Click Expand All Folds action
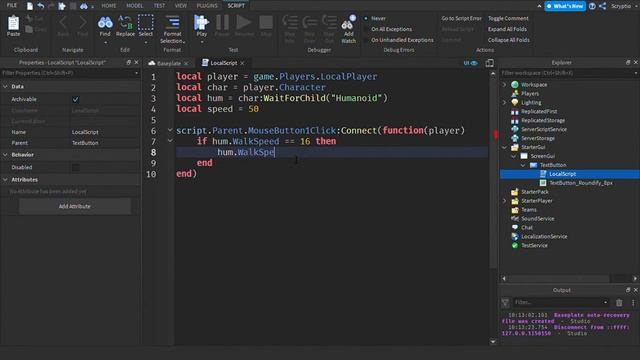Screen dimensions: 640x360 (507, 29)
